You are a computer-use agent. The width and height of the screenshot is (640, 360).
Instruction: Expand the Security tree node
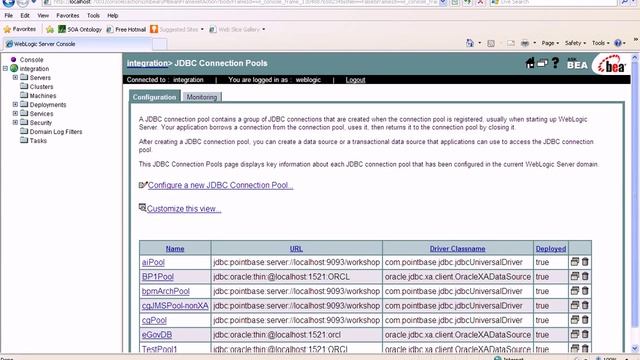click(15, 122)
